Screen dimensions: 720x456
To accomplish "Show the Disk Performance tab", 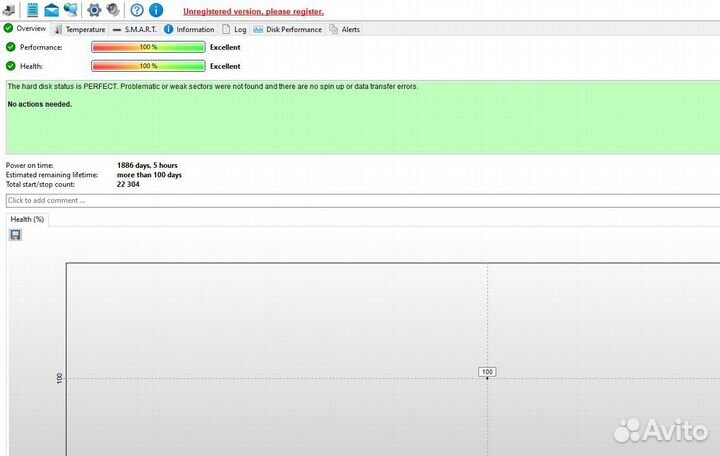I will [x=288, y=29].
